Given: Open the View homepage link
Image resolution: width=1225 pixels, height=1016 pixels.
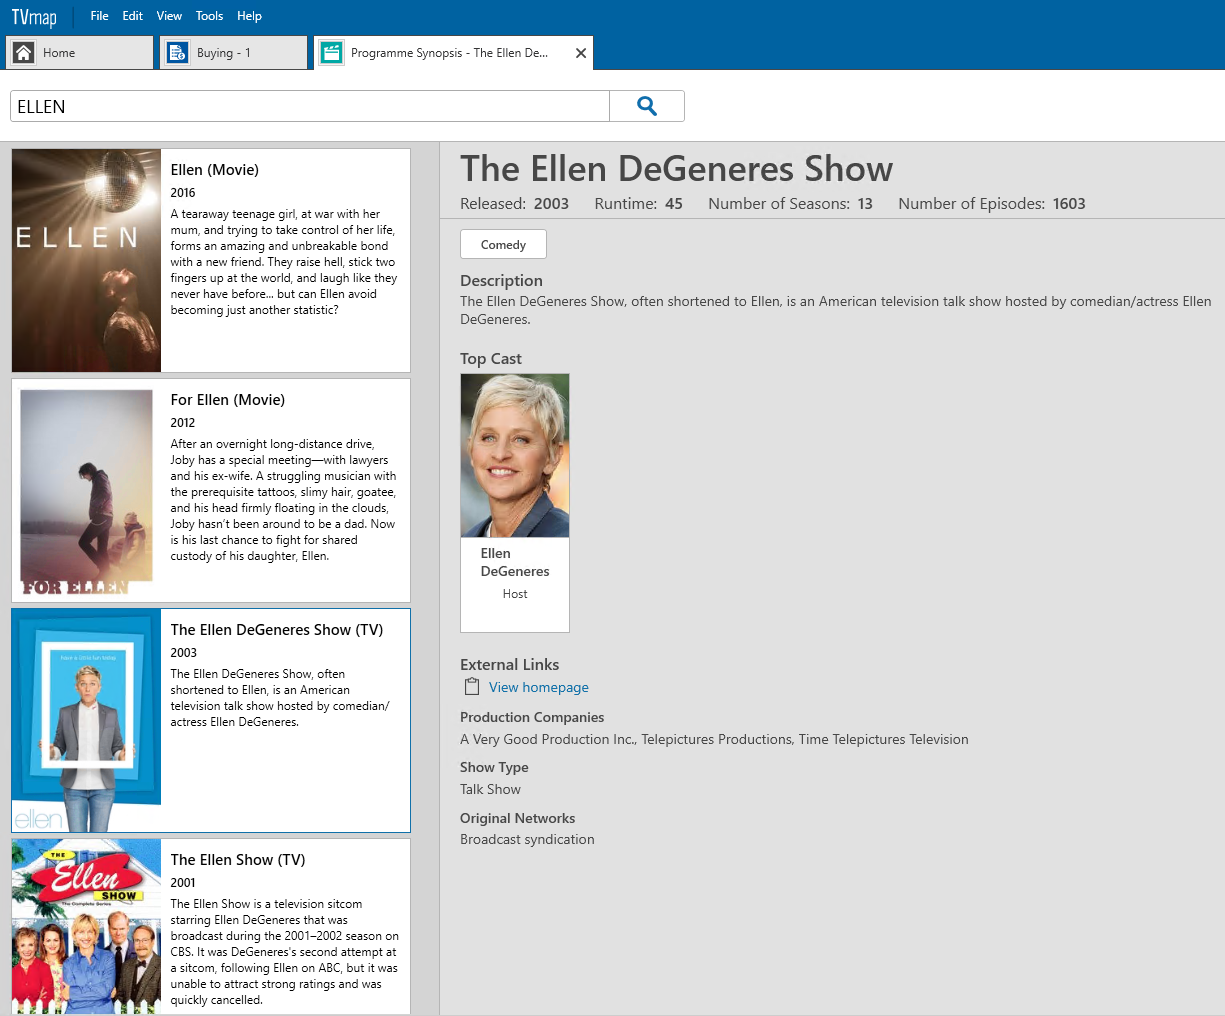Looking at the screenshot, I should (x=539, y=687).
